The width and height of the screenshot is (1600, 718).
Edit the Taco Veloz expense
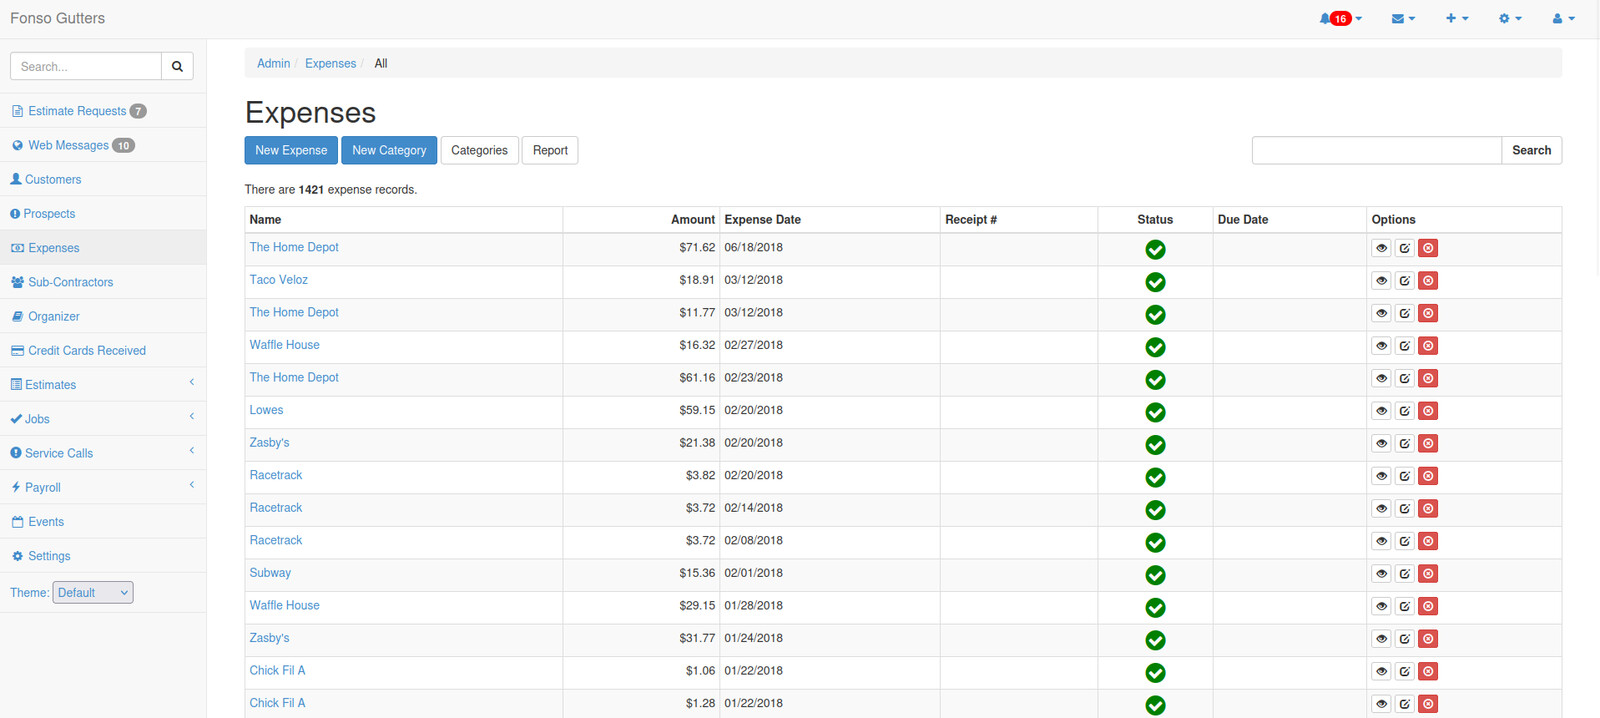tap(1405, 281)
